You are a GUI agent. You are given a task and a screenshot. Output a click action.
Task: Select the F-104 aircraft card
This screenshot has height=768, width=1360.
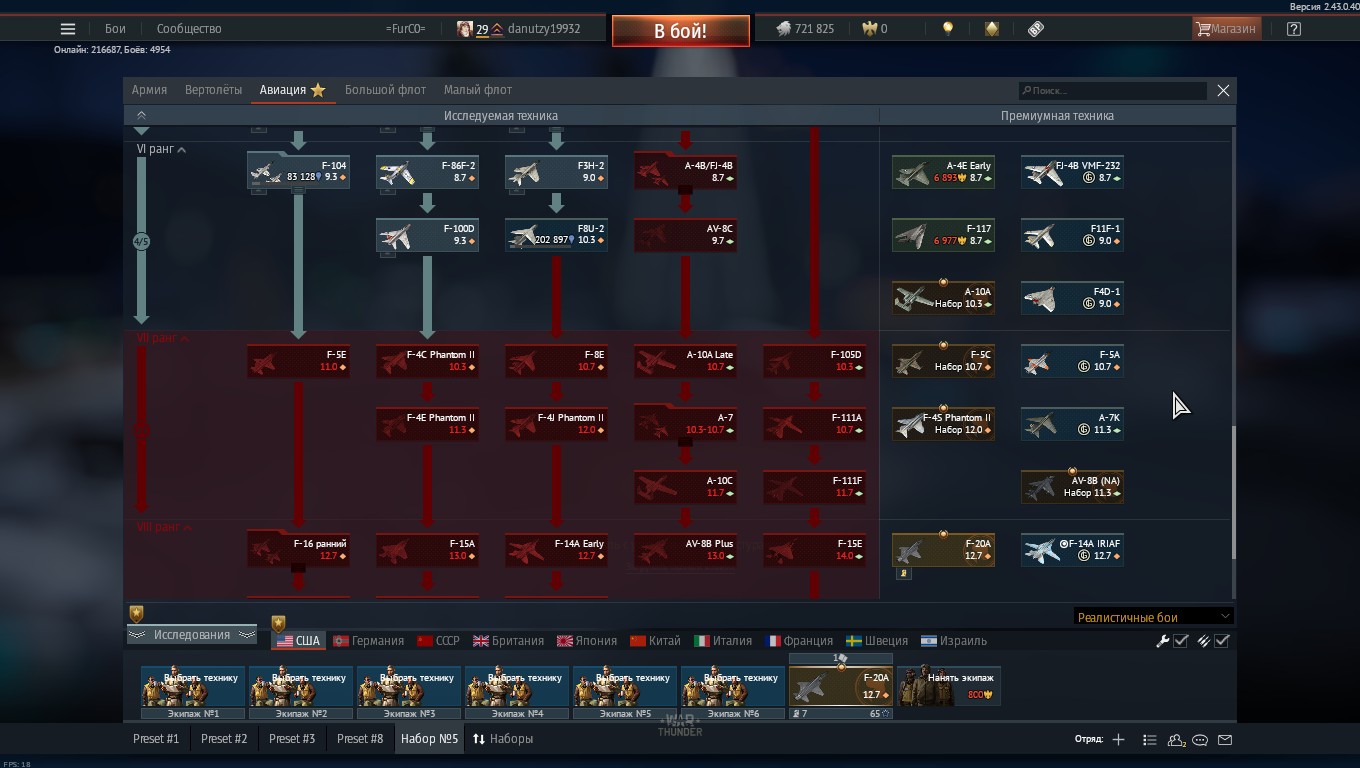[x=298, y=172]
